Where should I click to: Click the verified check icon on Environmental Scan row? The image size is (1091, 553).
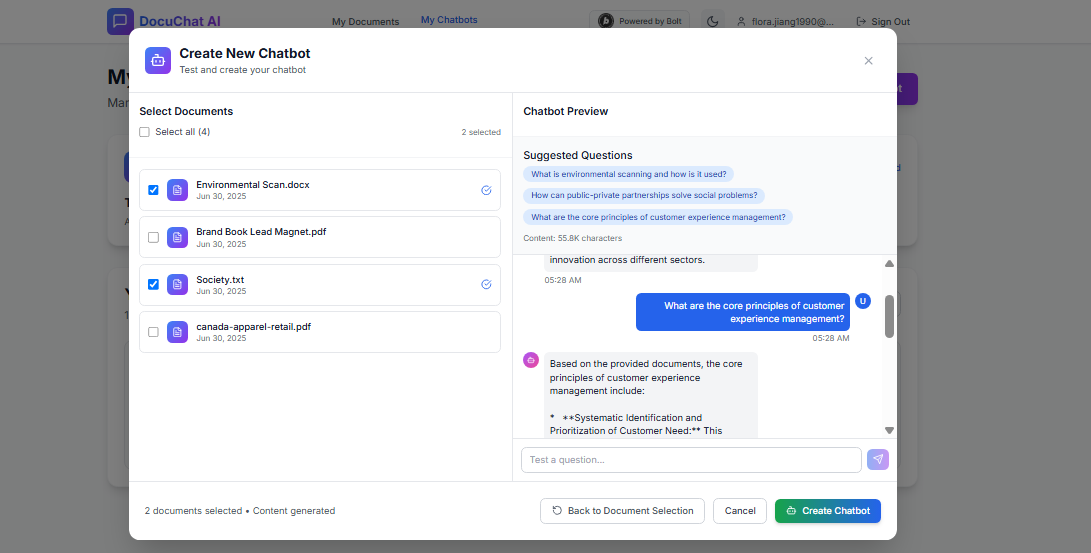pyautogui.click(x=486, y=190)
